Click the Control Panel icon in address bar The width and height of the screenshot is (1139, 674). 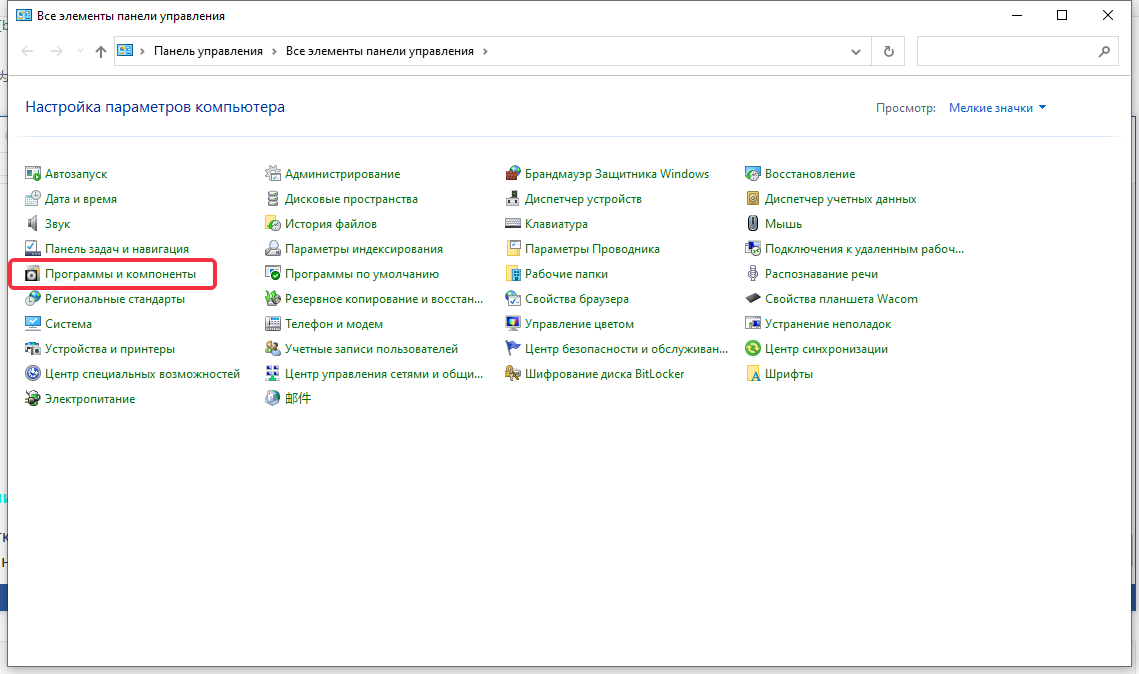(125, 51)
